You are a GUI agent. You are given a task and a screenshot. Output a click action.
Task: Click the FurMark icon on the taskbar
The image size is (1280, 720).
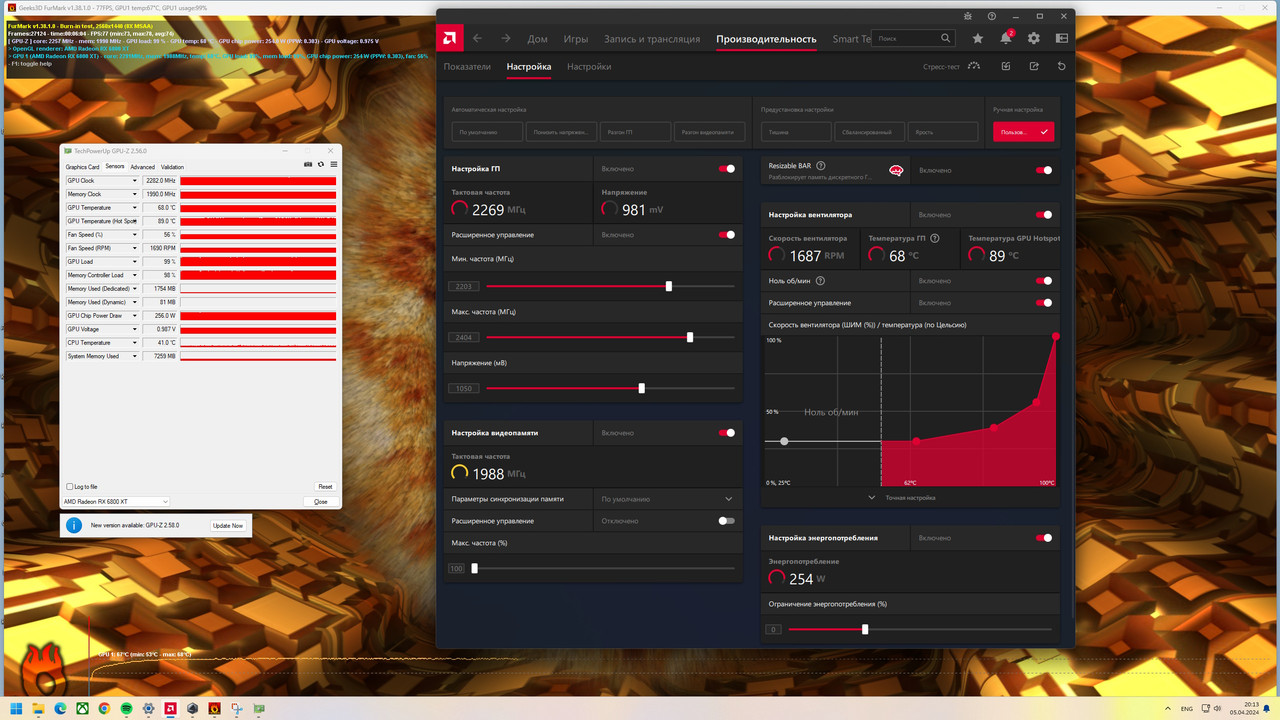point(214,708)
